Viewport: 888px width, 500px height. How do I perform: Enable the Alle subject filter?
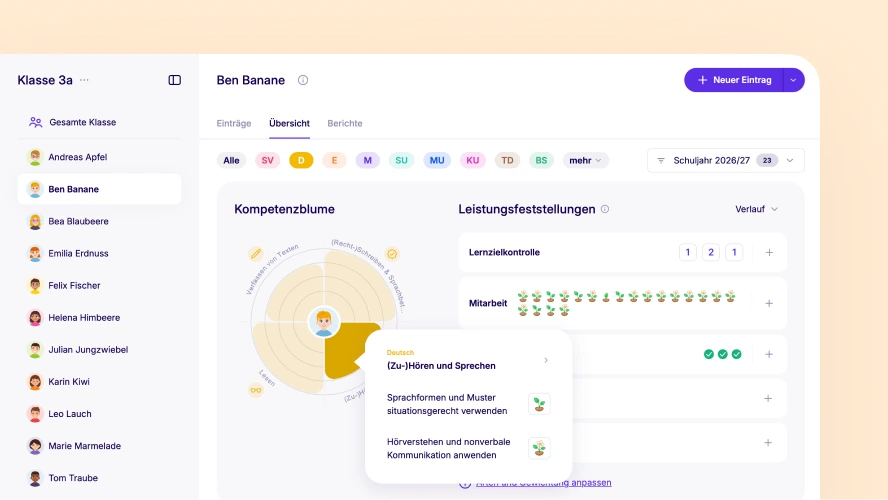coord(231,160)
